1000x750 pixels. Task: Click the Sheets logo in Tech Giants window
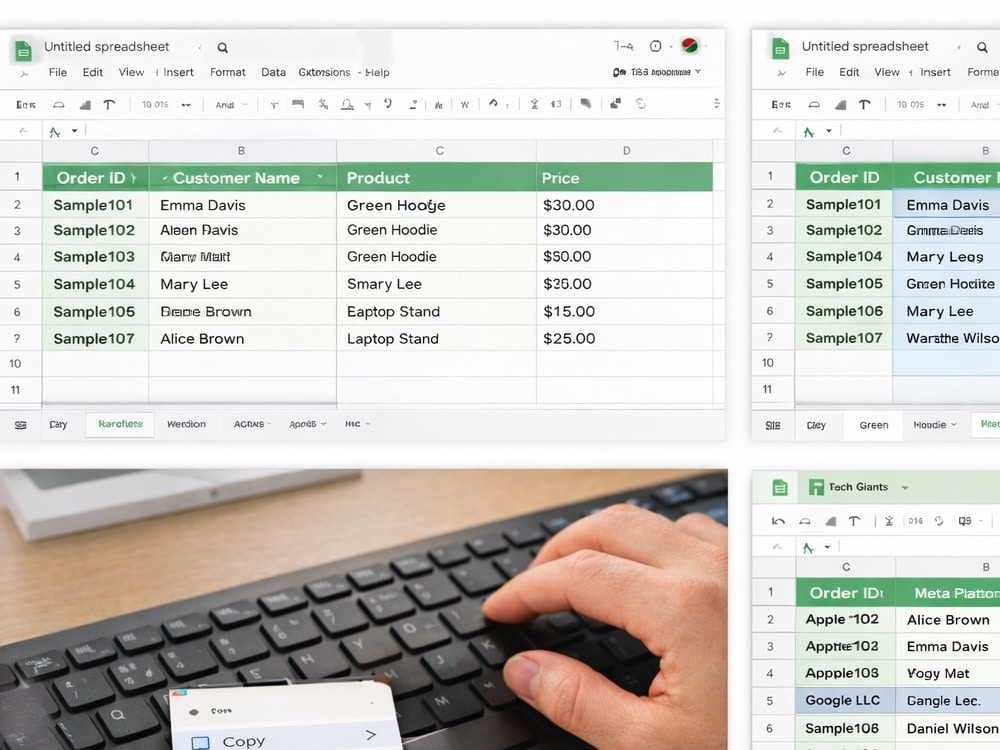(780, 488)
